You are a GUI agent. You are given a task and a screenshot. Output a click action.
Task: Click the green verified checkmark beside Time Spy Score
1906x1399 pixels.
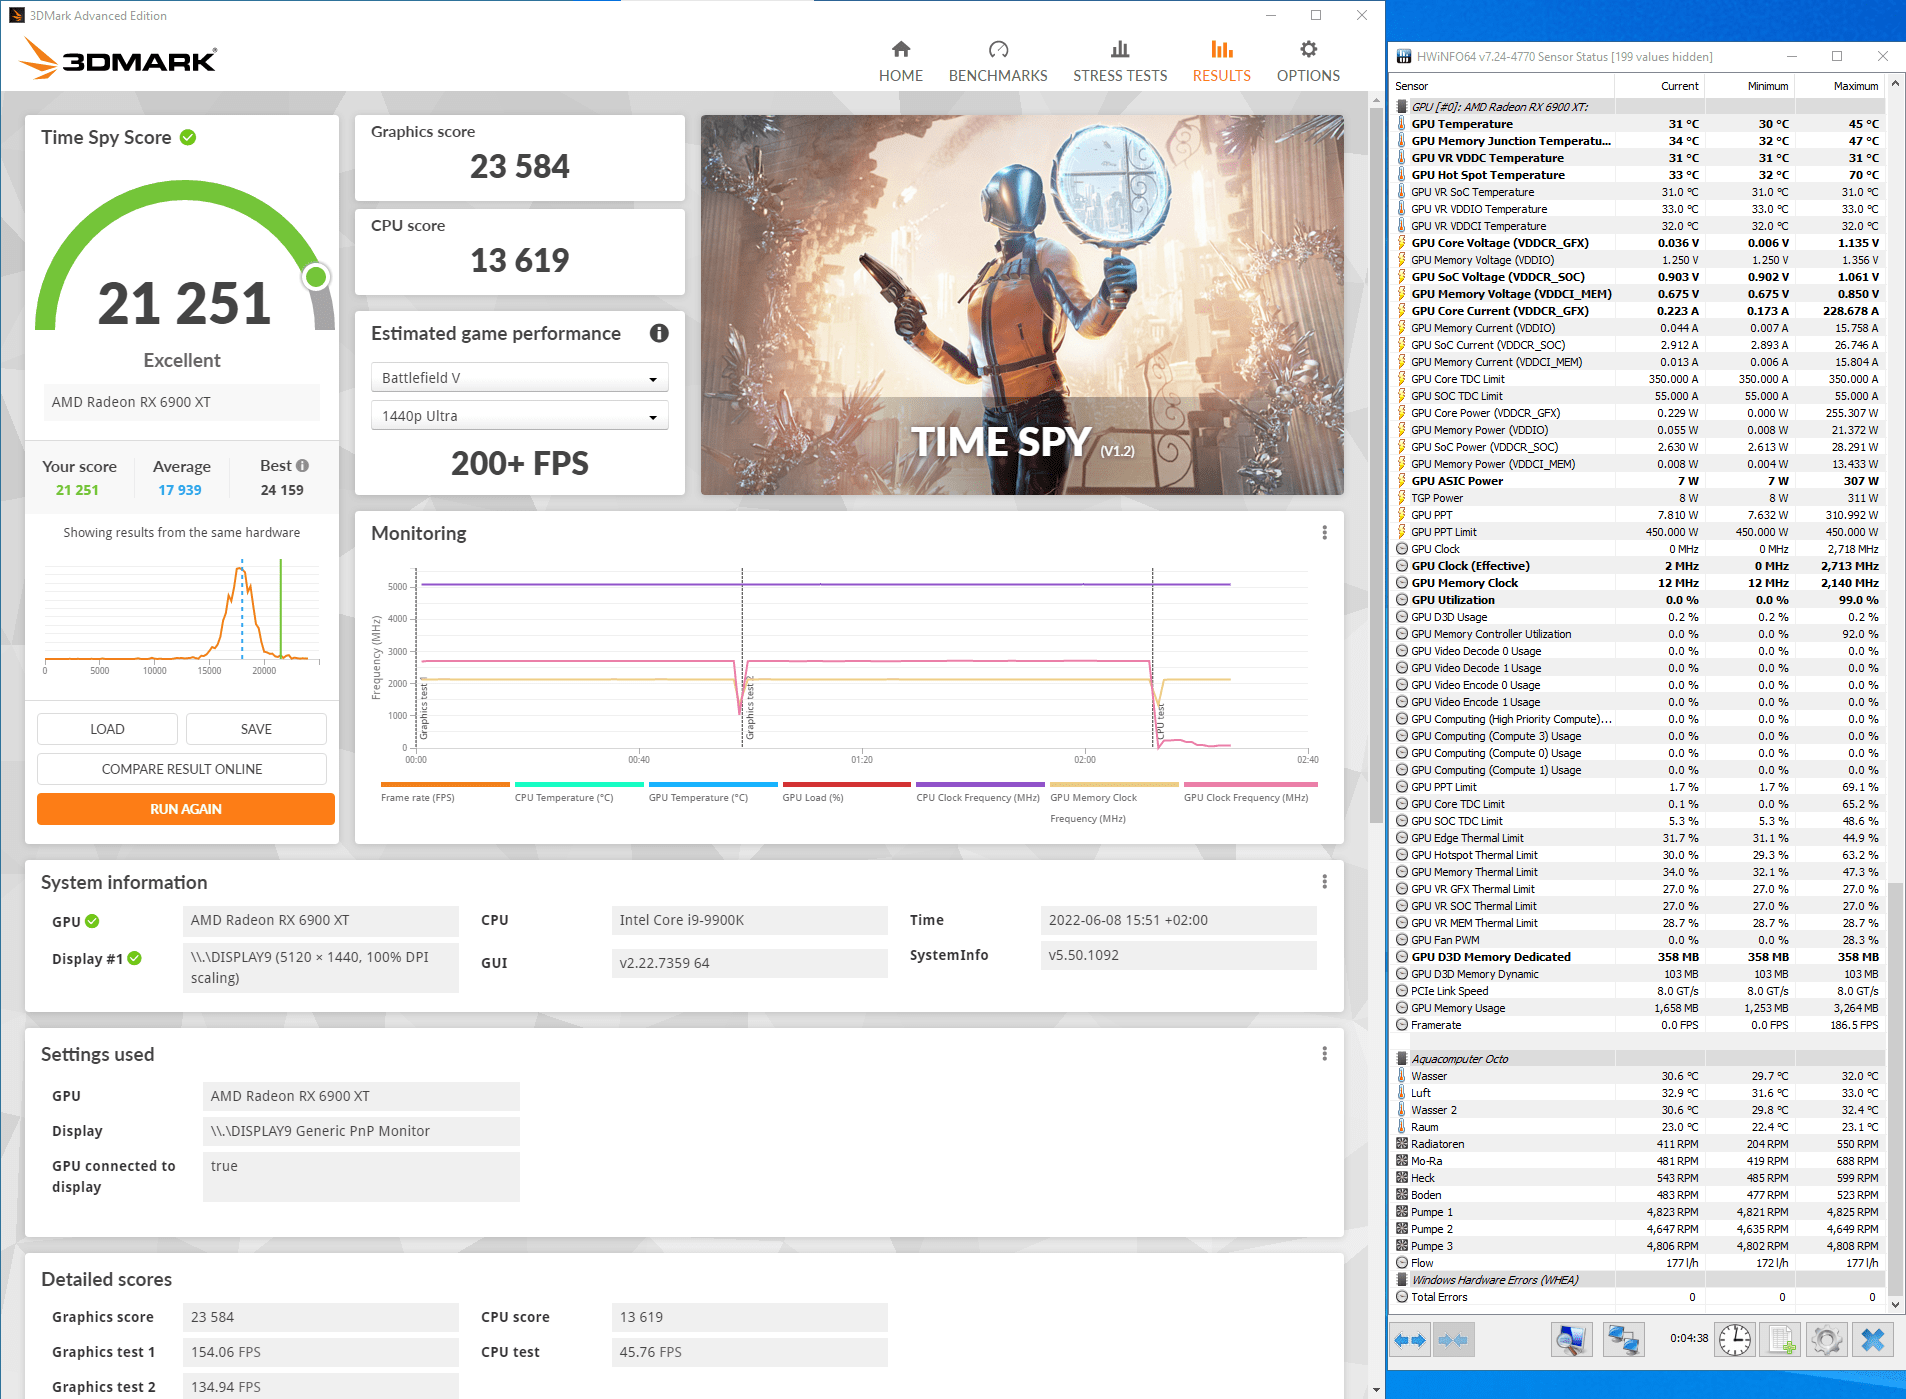point(188,137)
